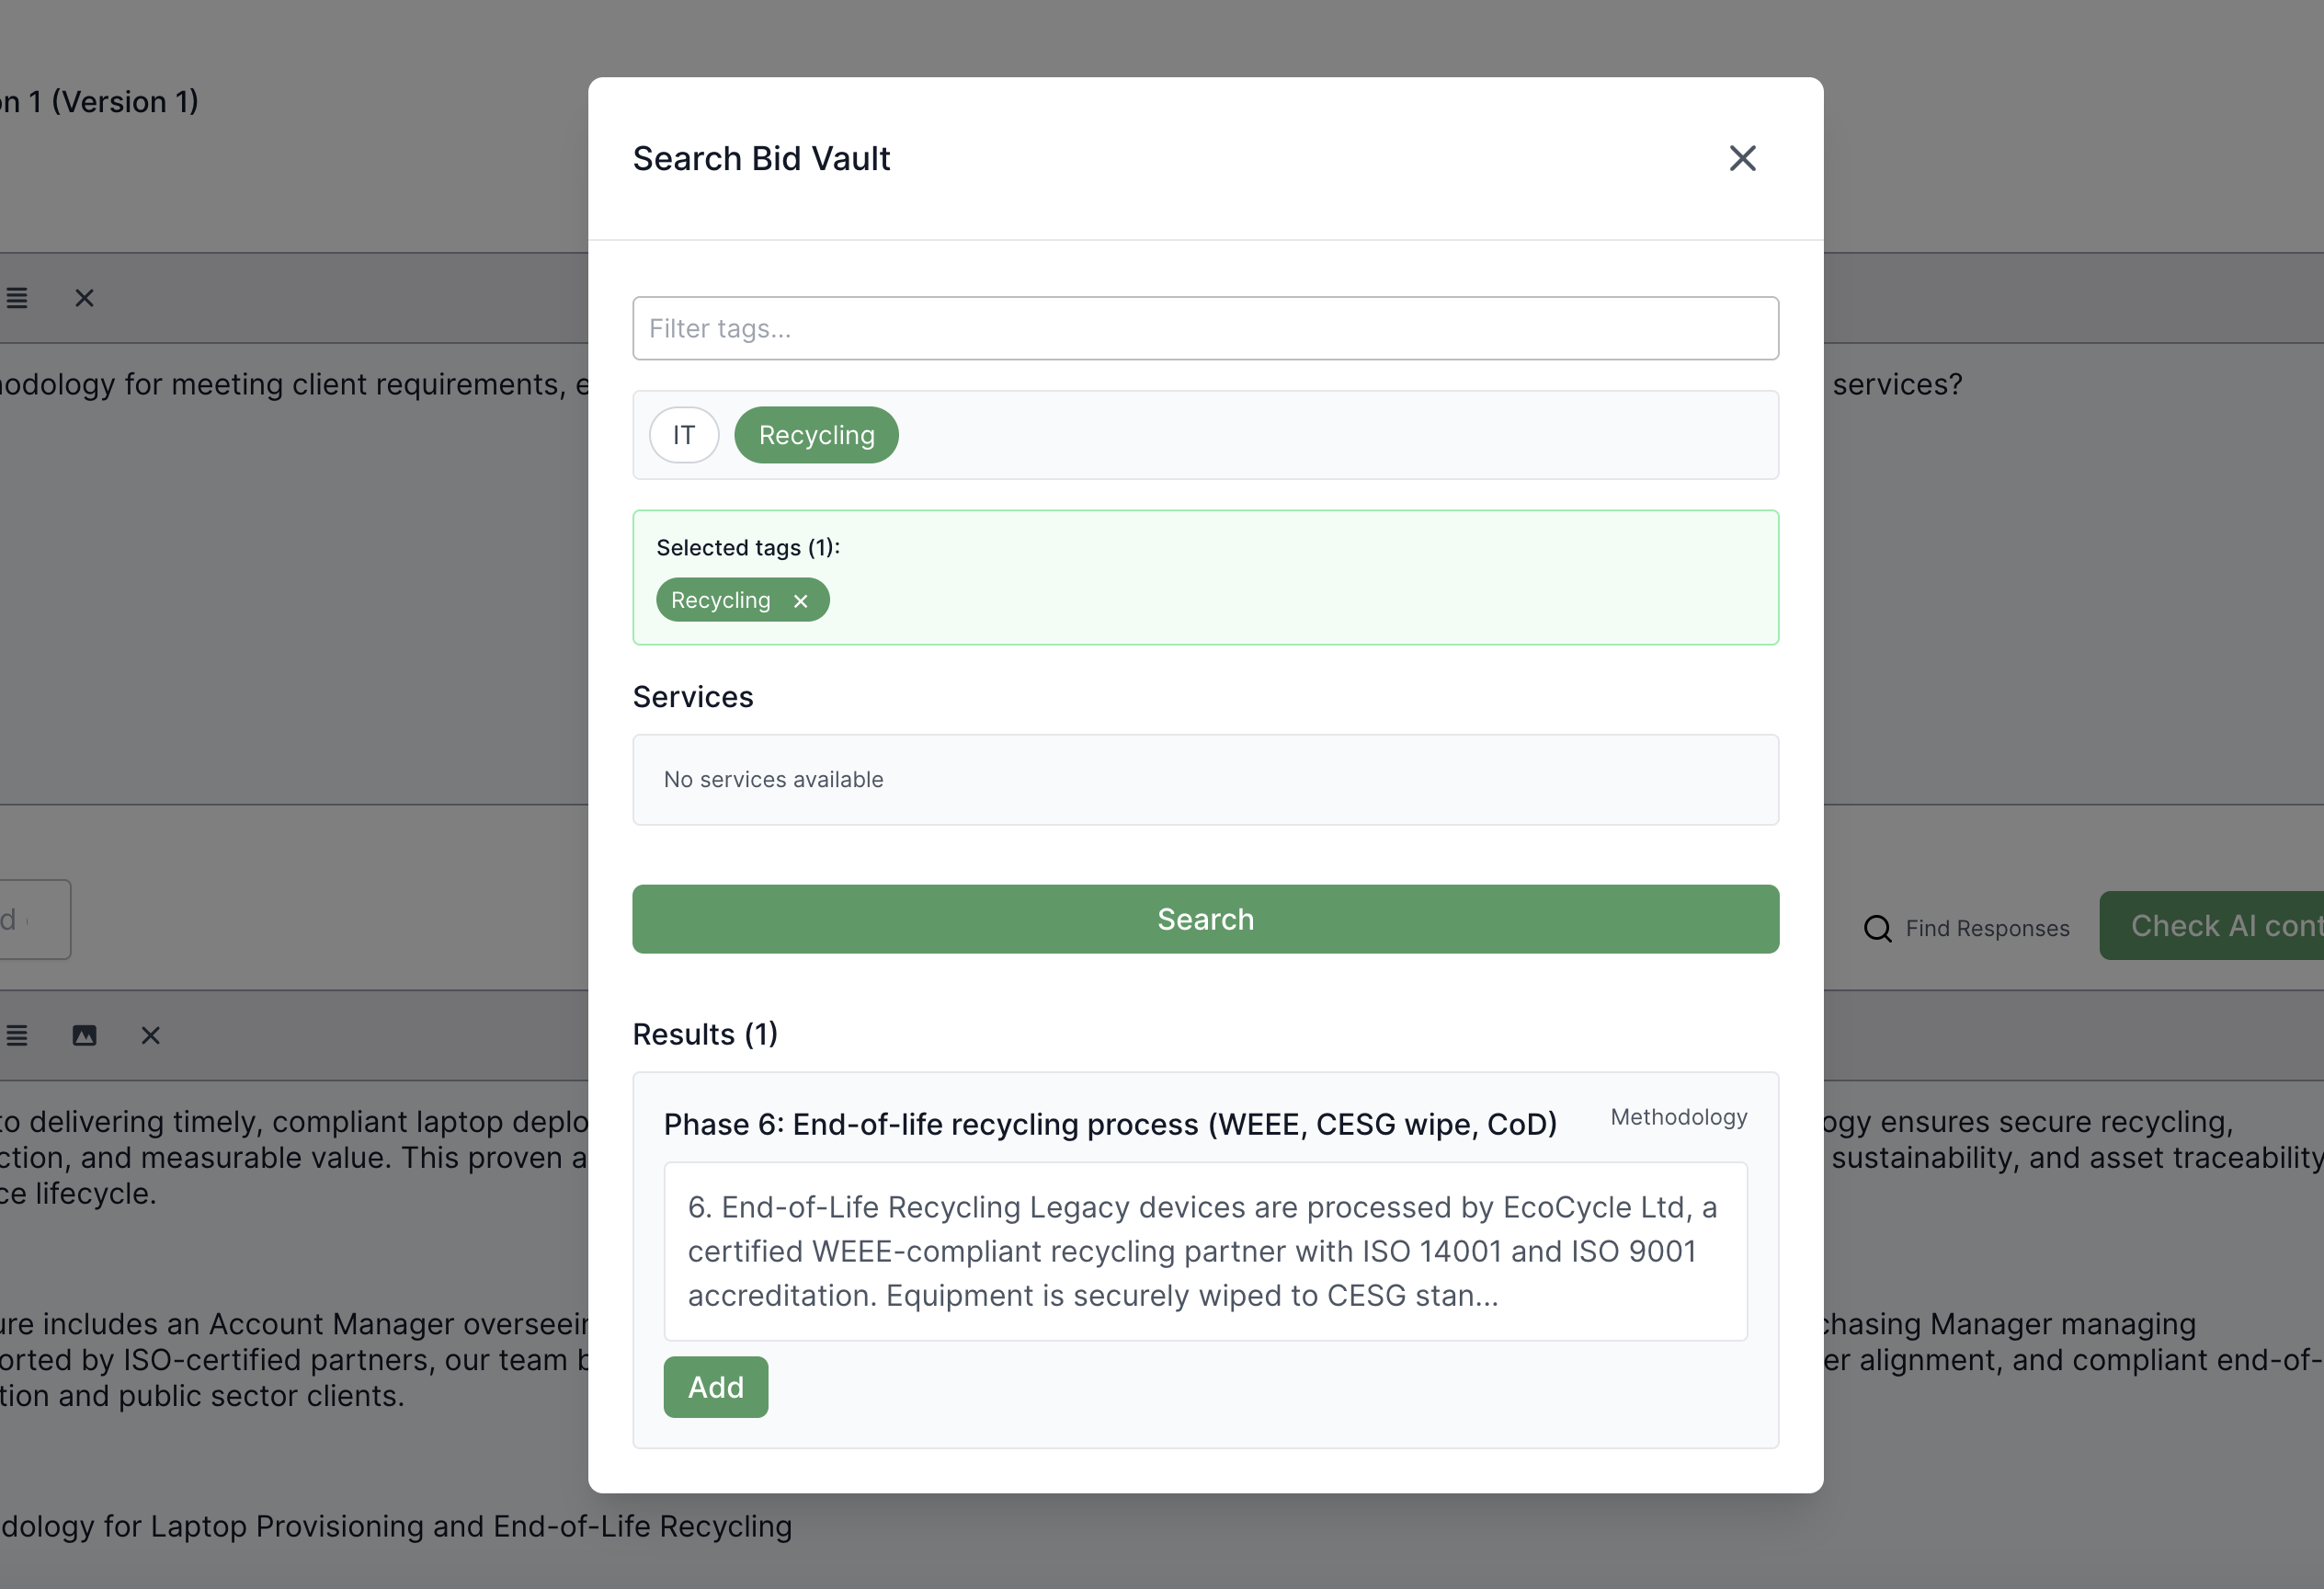Click the upper toolbar list-lines icon
This screenshot has height=1589, width=2324.
tap(17, 298)
